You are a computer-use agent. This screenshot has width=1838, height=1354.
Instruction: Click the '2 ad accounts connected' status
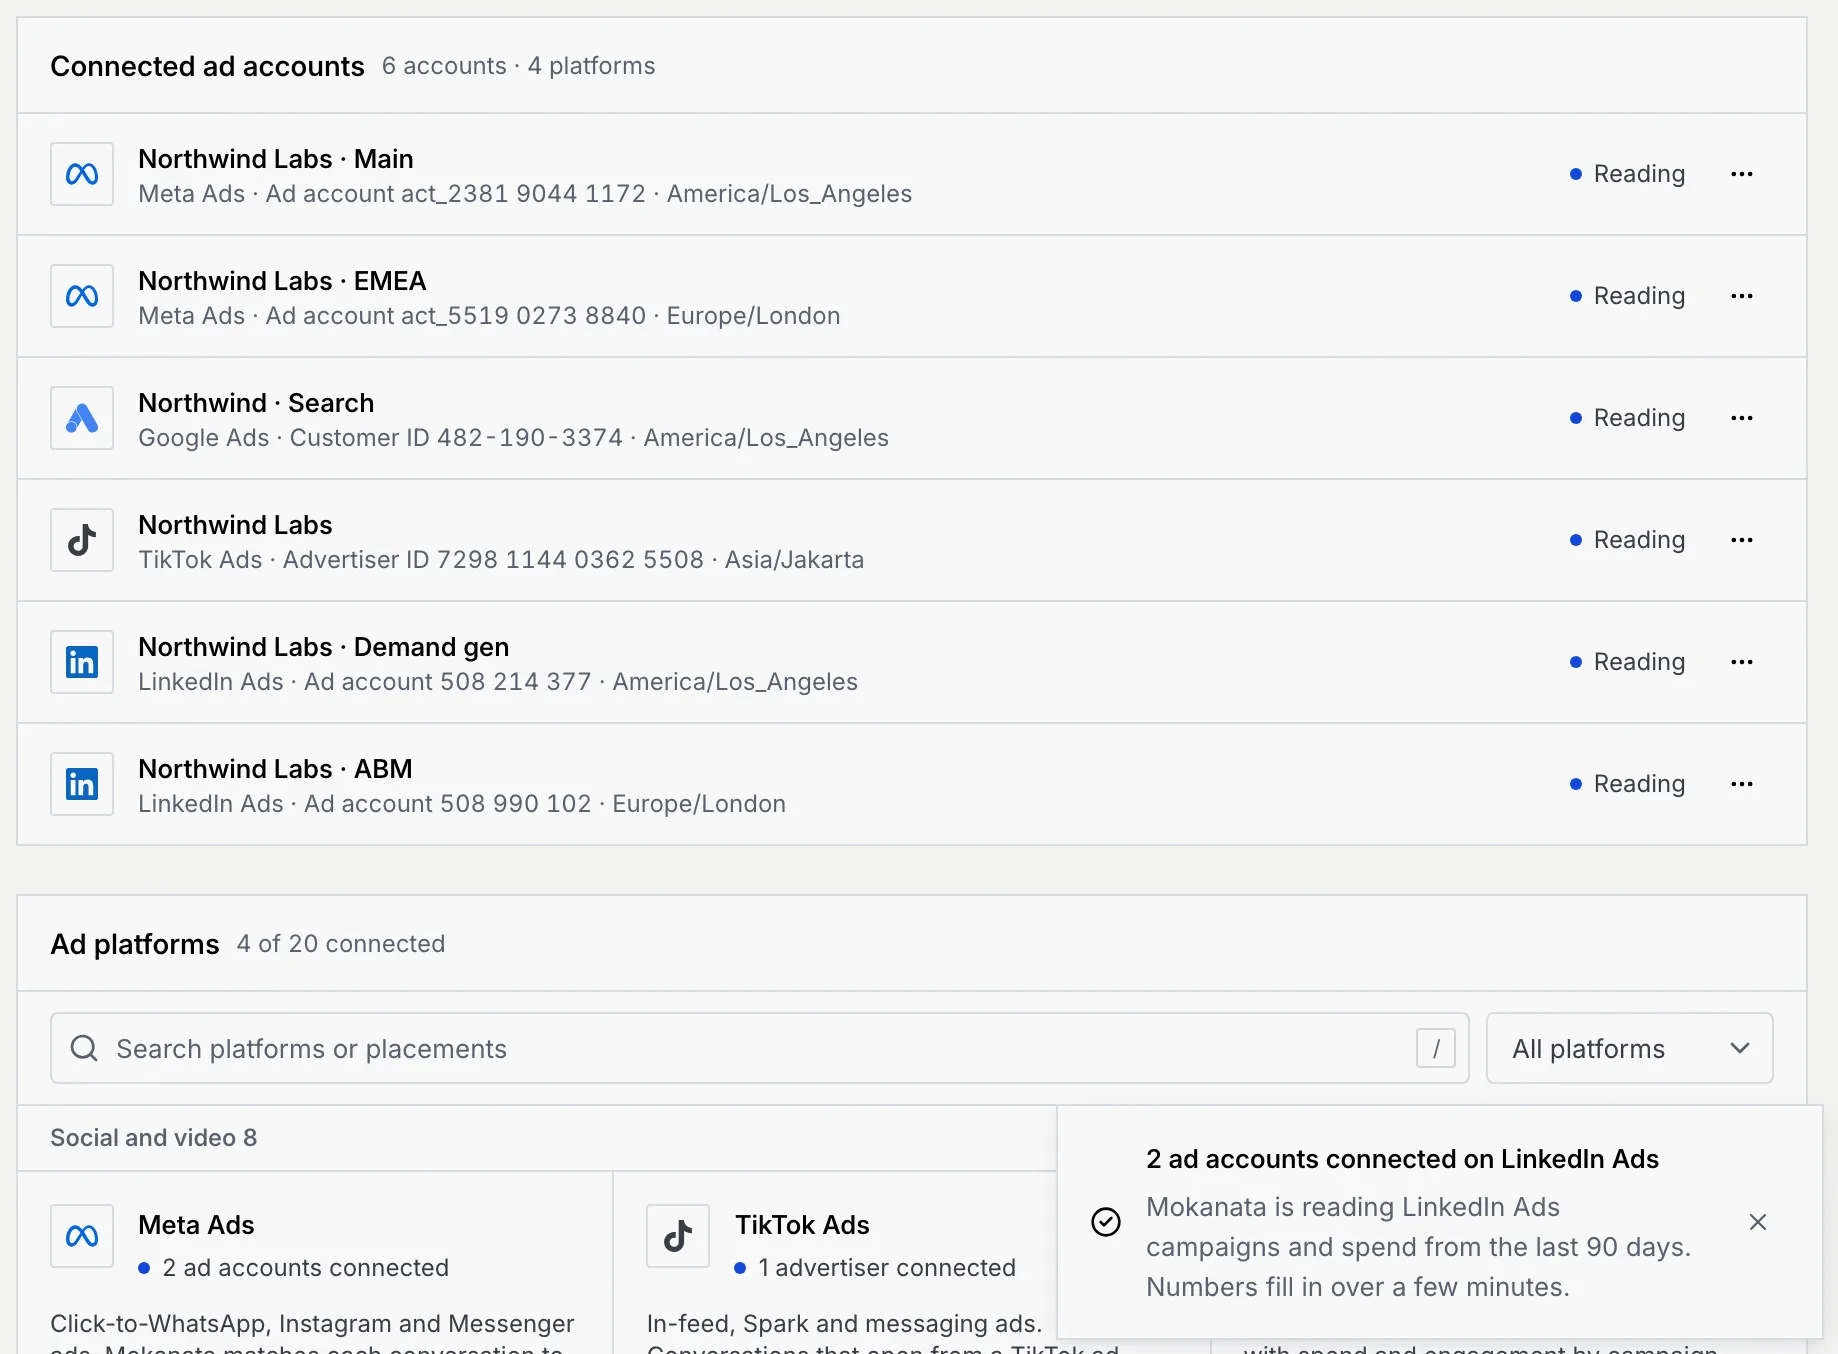(x=294, y=1268)
